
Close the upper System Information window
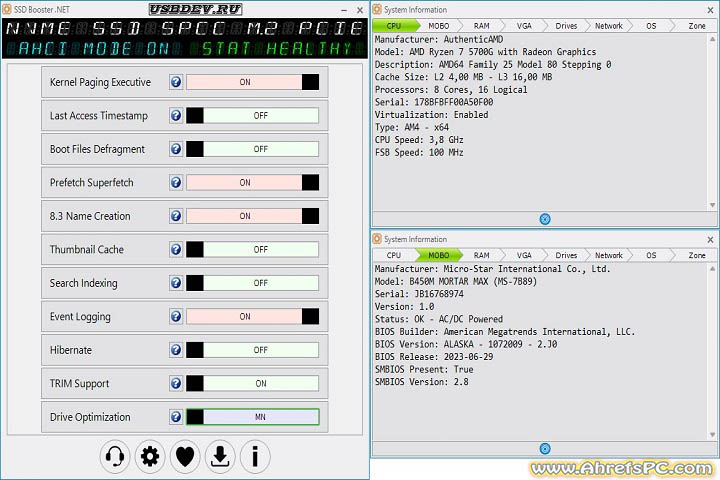coord(710,10)
